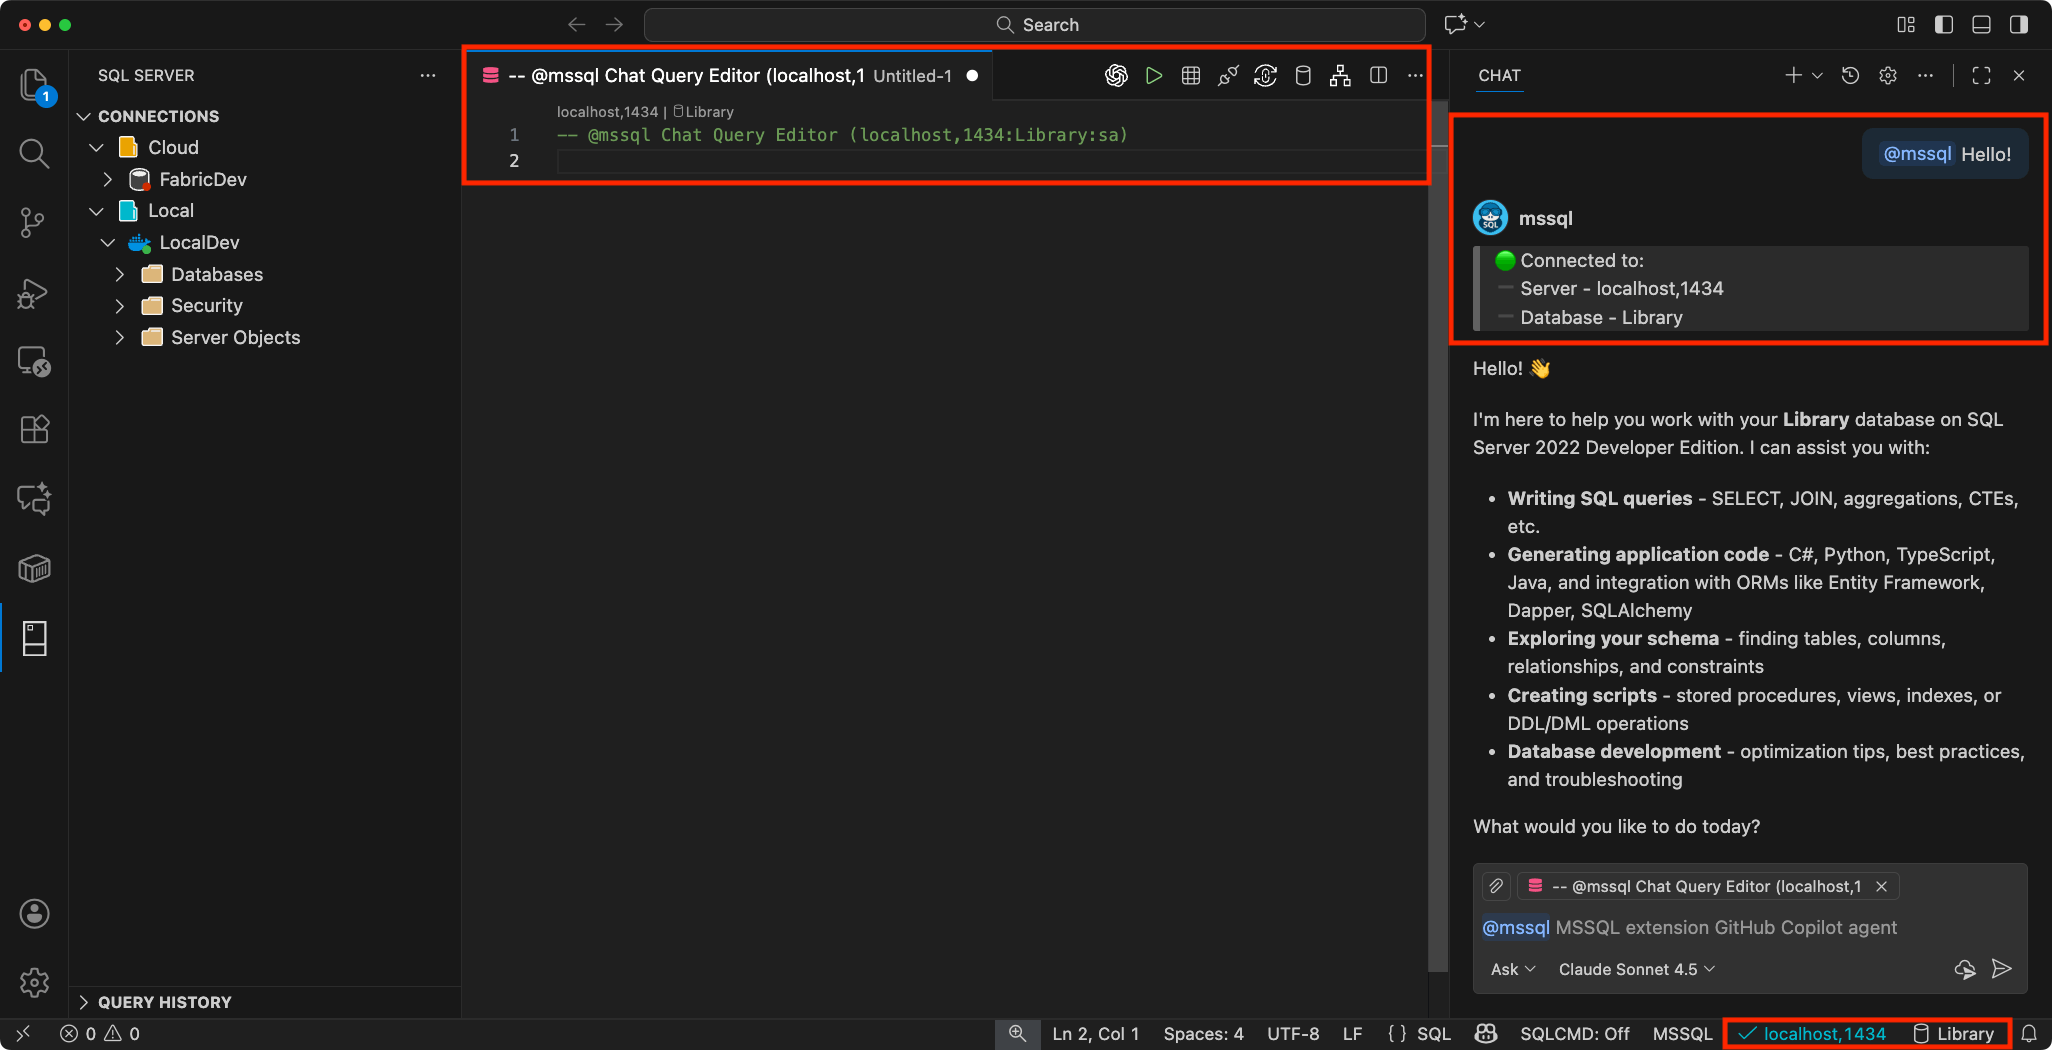Go back with the left arrow
Screen dimensions: 2052x1050
click(577, 25)
